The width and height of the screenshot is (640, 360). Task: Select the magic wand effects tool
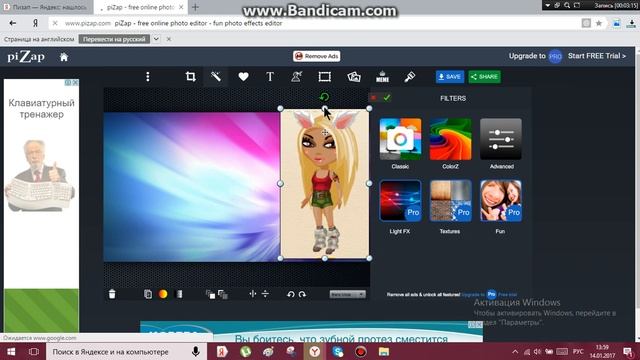click(216, 77)
